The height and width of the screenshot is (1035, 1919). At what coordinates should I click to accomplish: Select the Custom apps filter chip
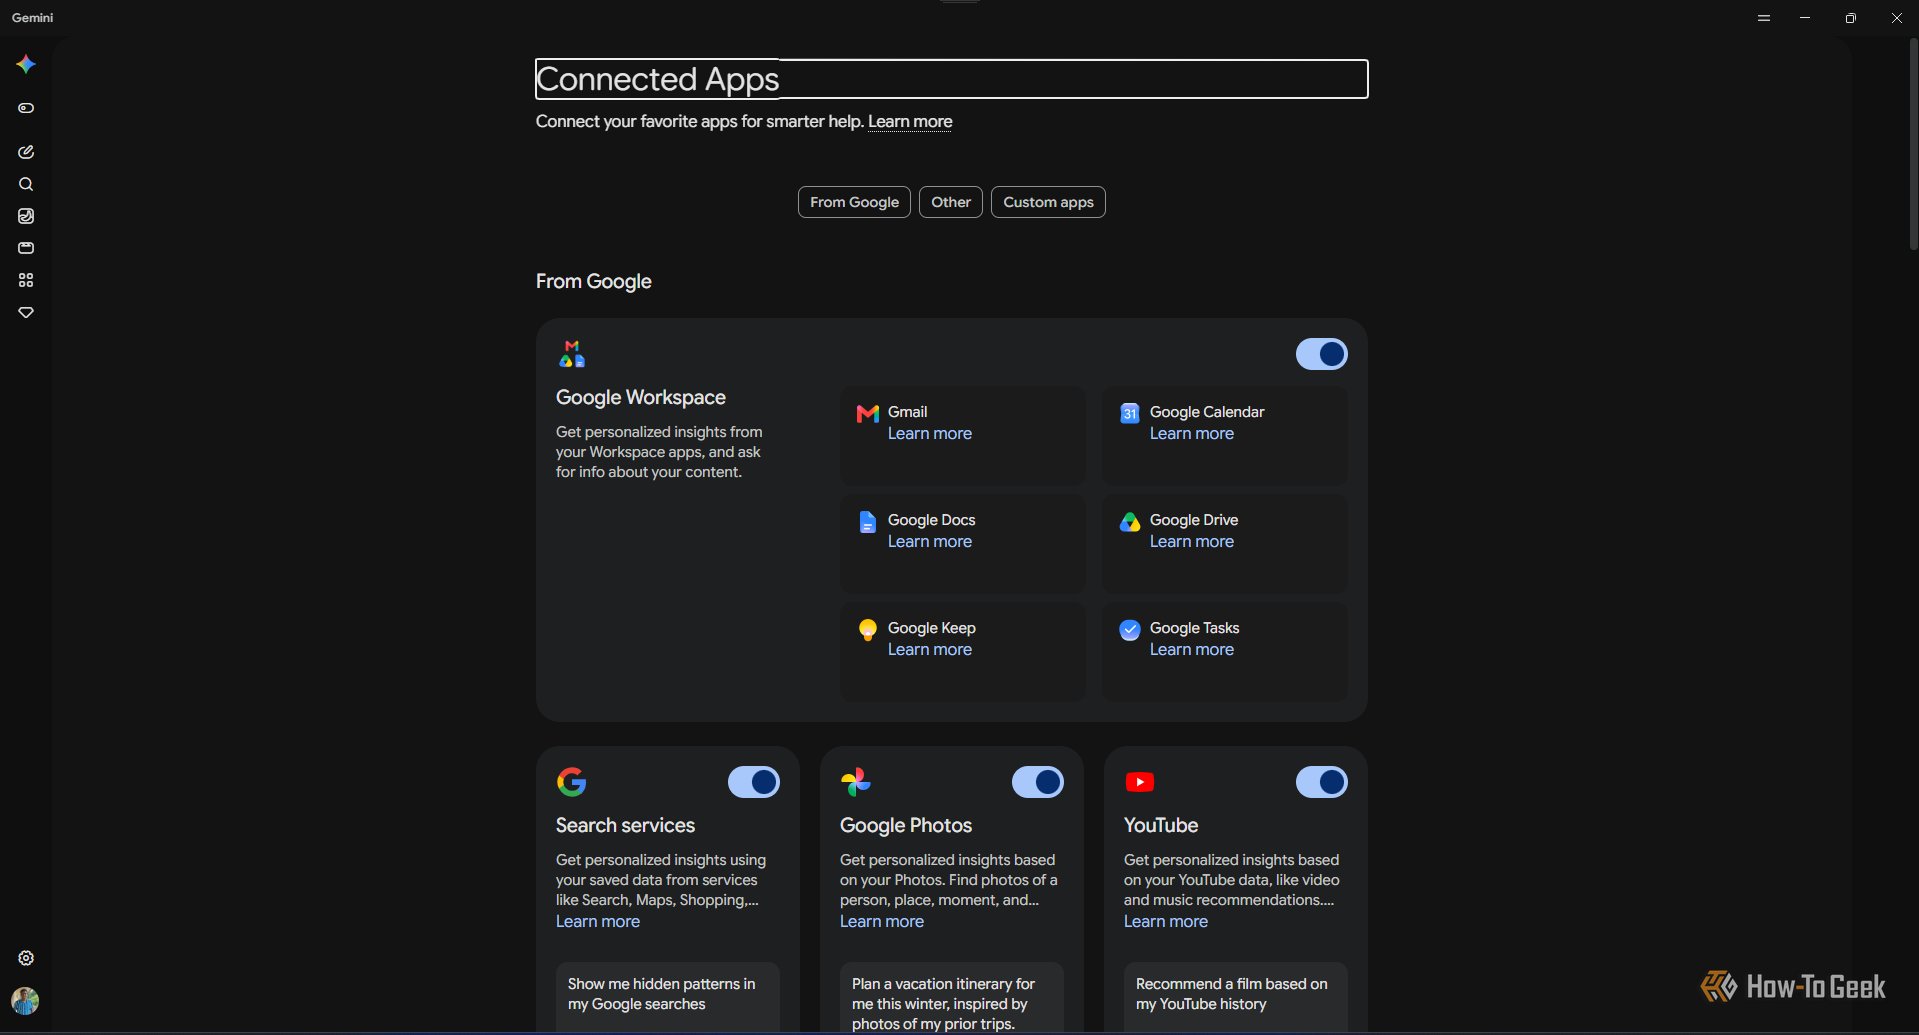coord(1048,202)
